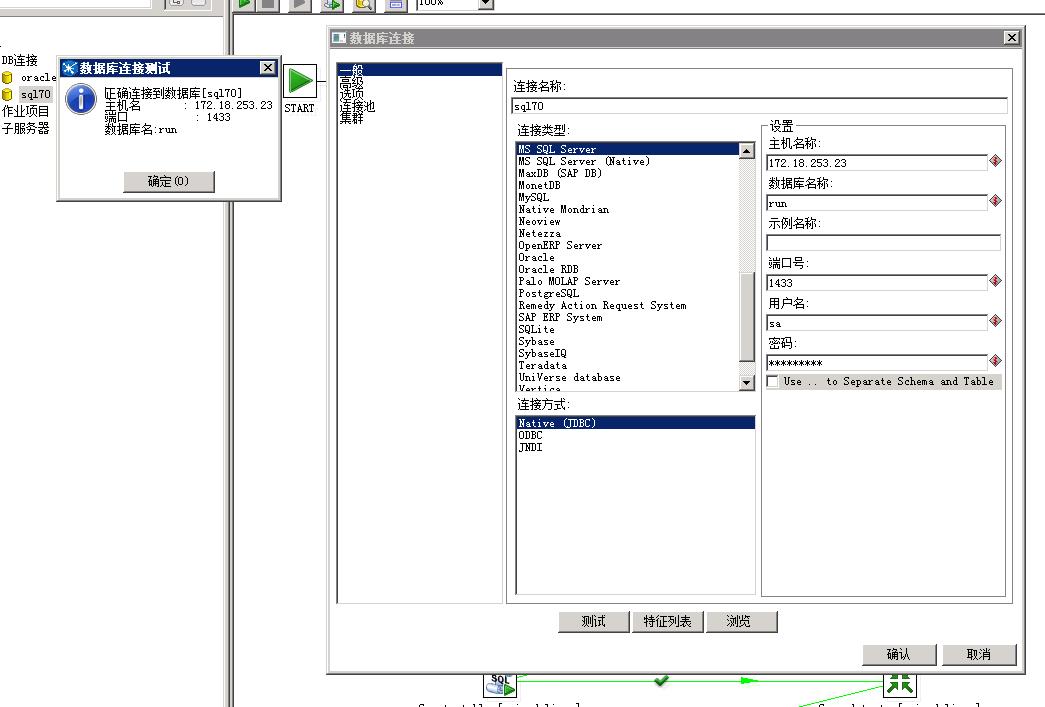
Task: Click the variable icon beside port number field
Action: pos(995,281)
